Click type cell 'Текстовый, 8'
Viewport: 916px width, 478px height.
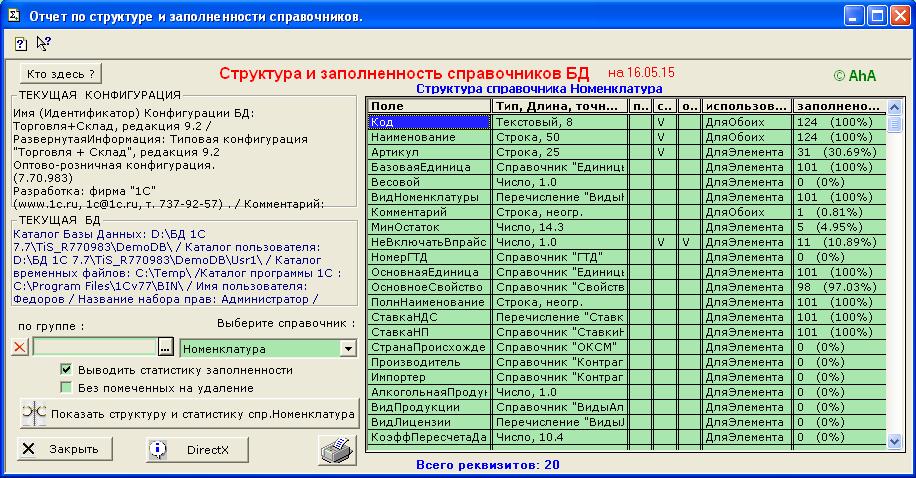[560, 122]
